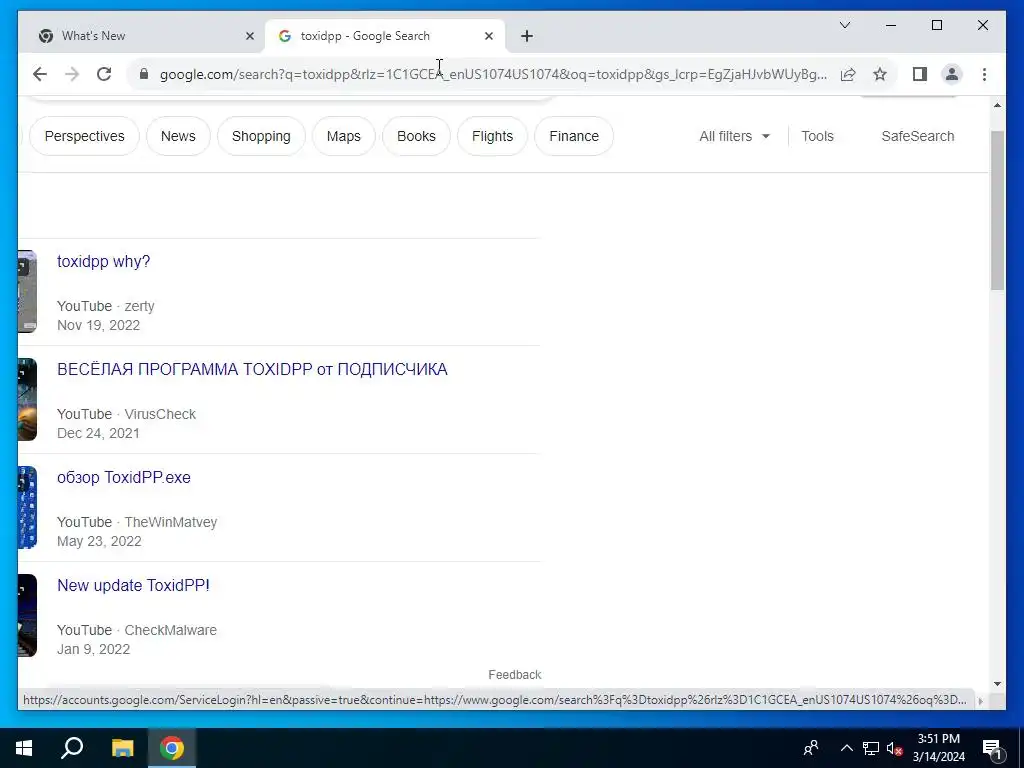Open a new tab with the plus button
This screenshot has height=768, width=1024.
coord(526,36)
